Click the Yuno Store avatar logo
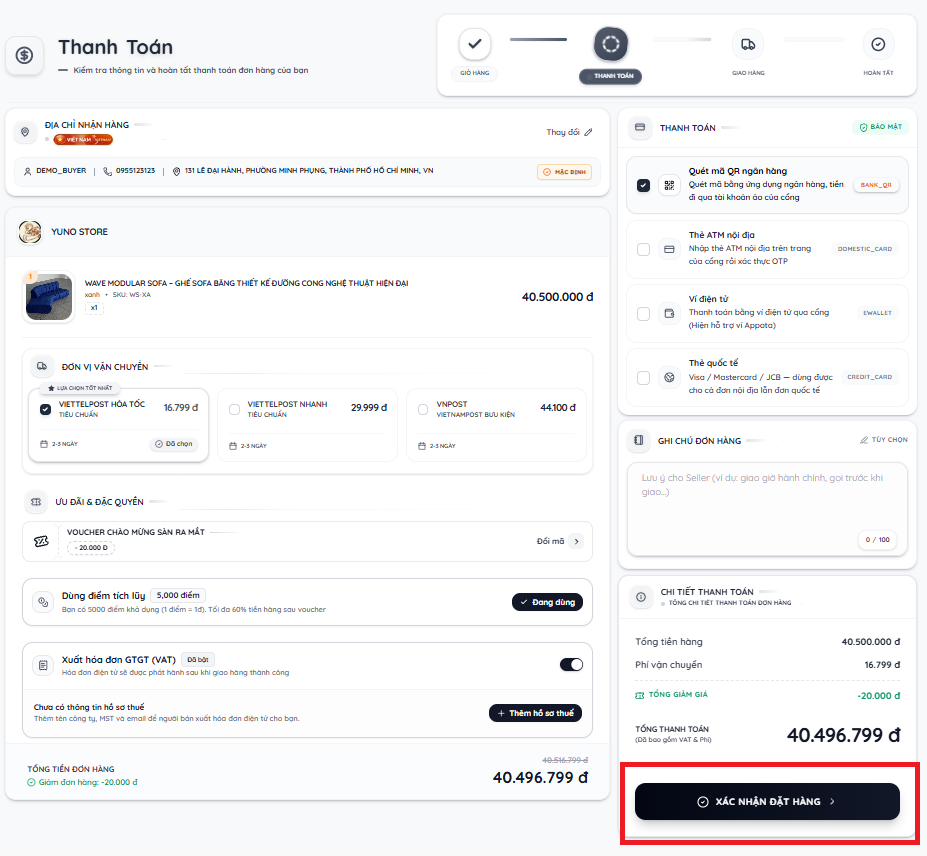 point(30,232)
